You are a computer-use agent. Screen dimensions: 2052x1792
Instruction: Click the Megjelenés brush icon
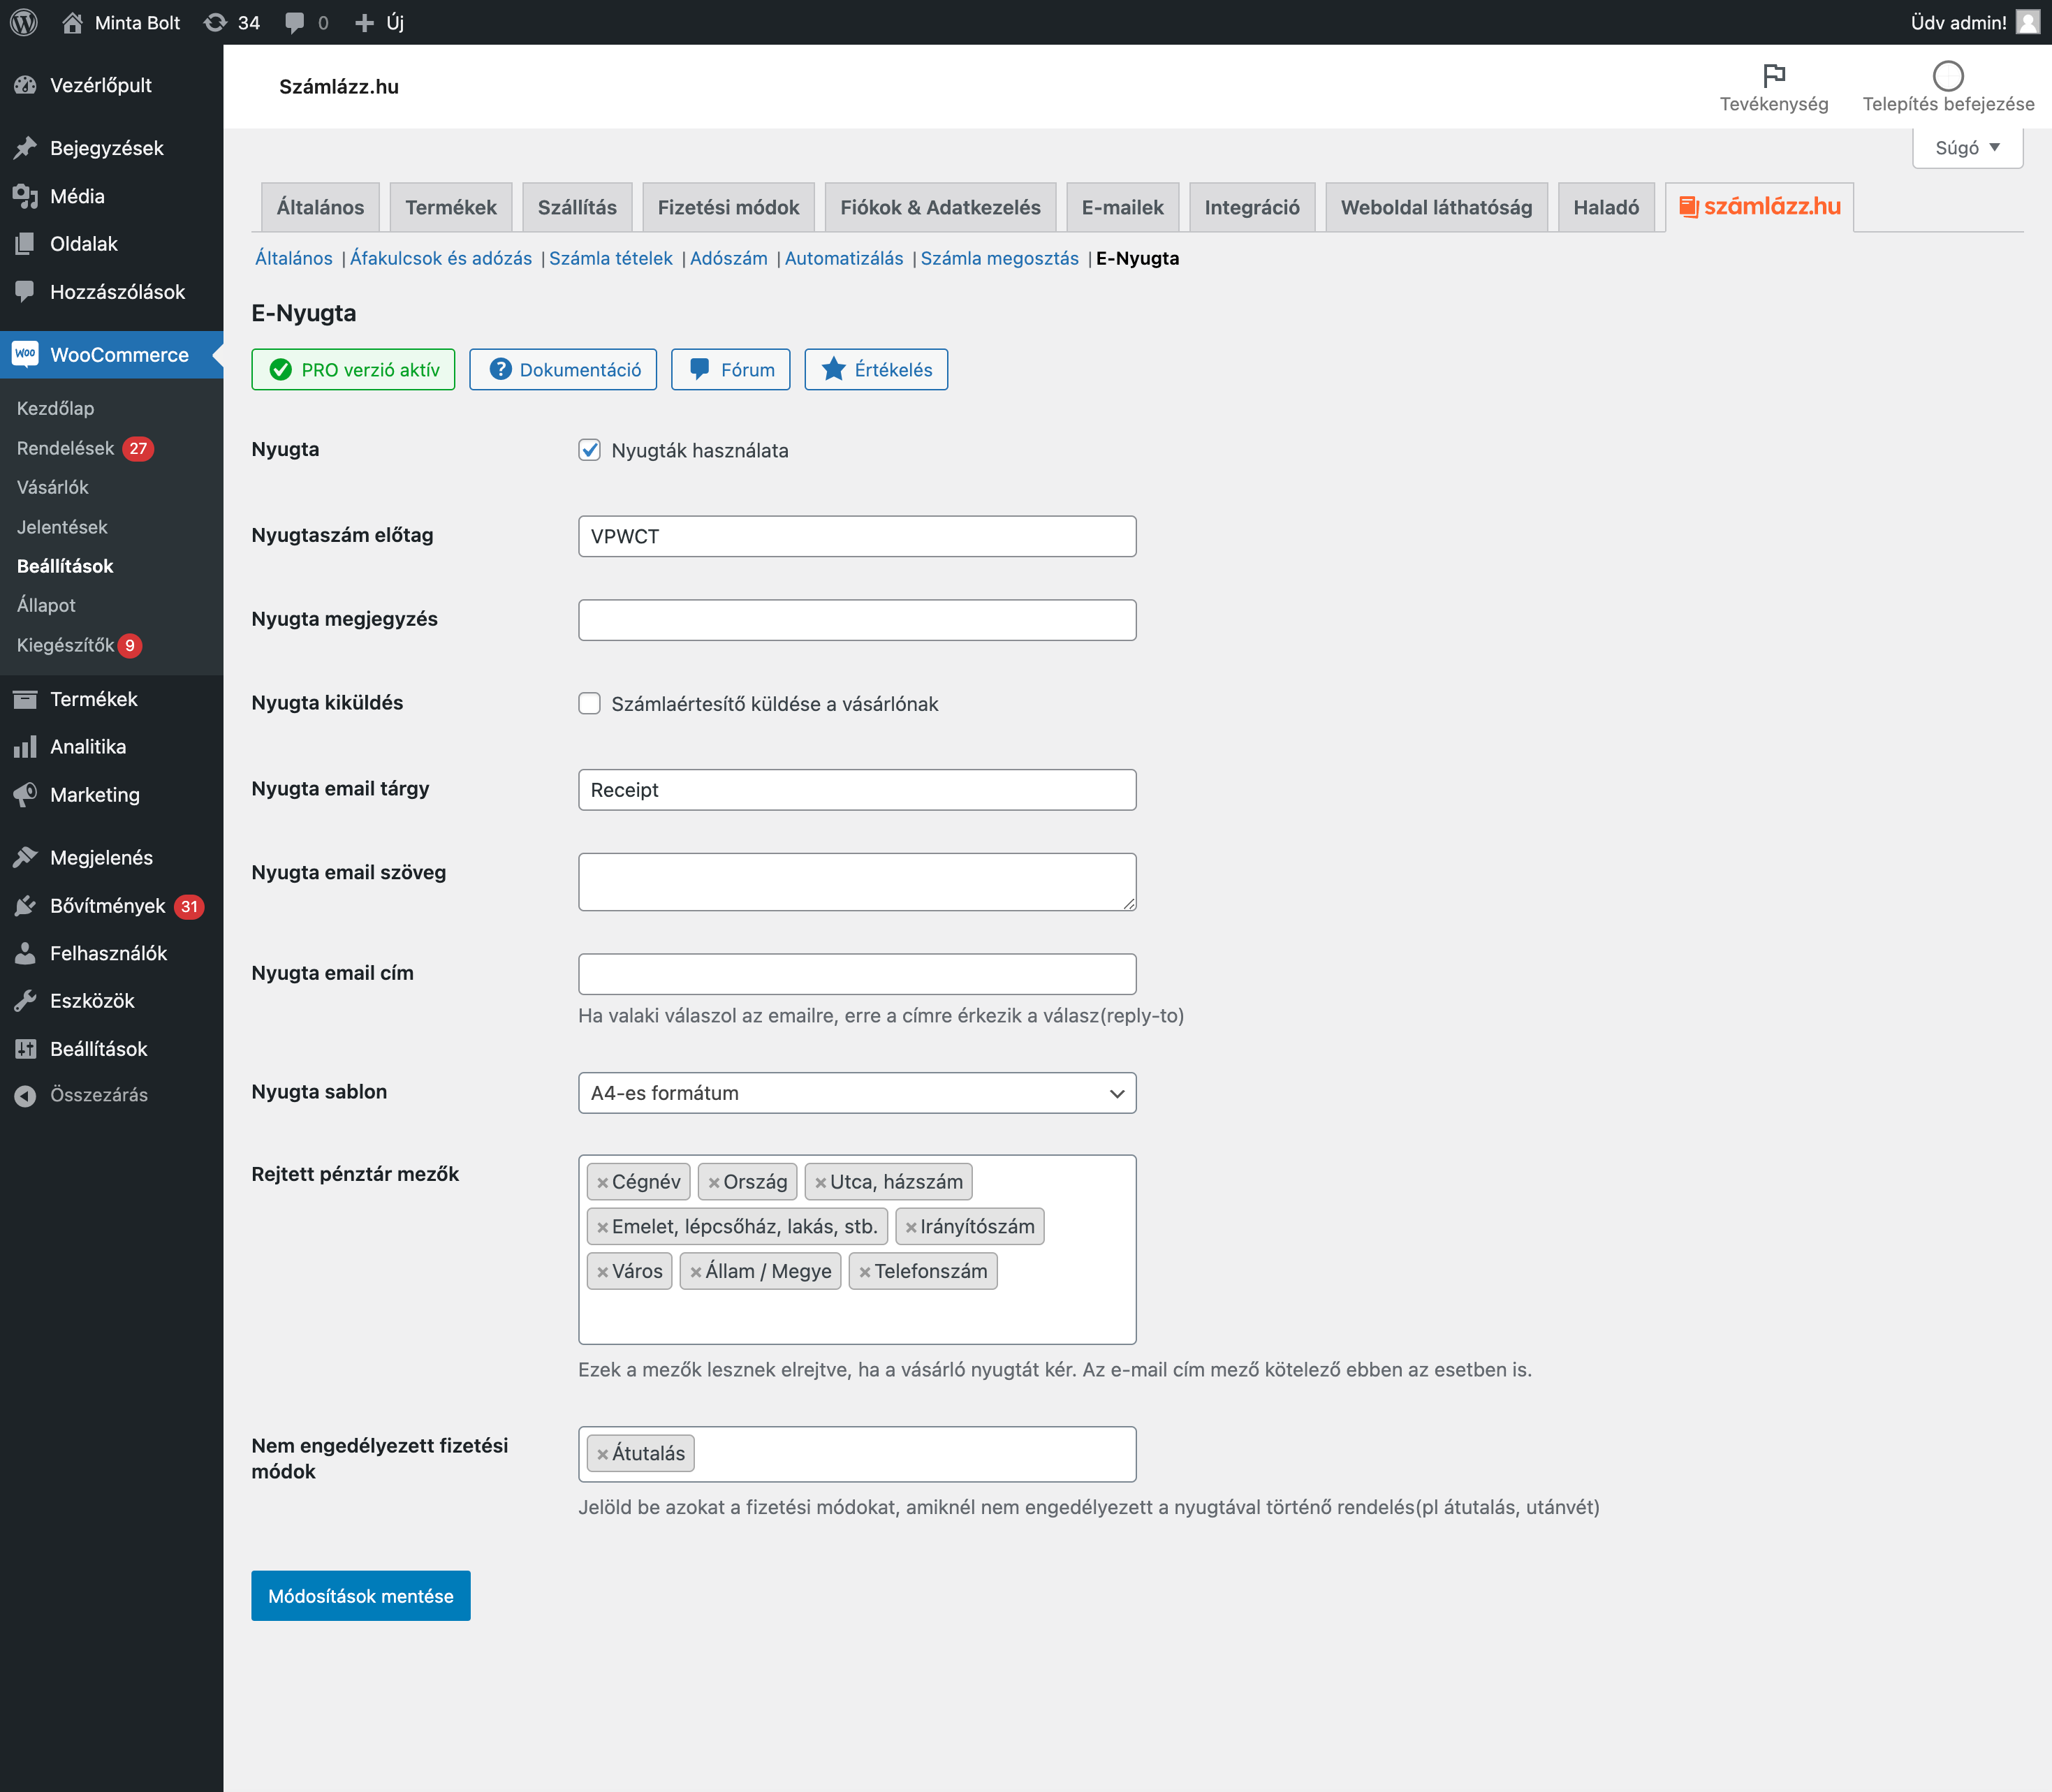[25, 858]
